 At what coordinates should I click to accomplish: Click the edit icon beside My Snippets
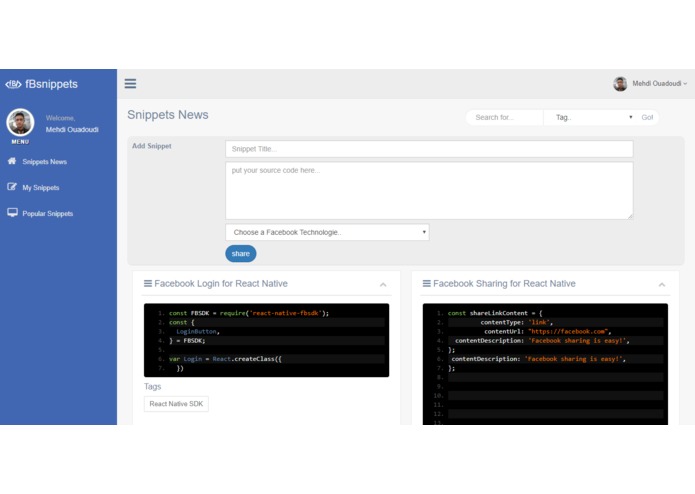coord(12,187)
